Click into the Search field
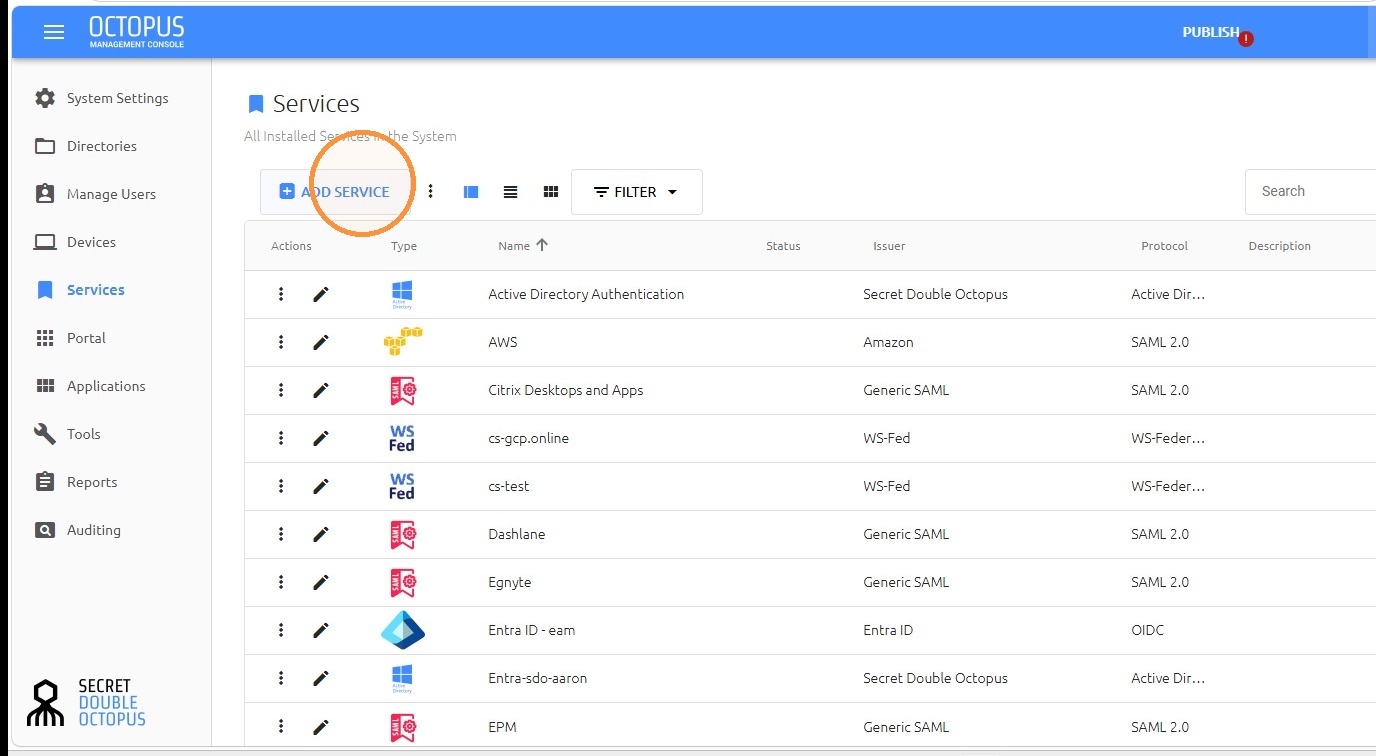 1310,192
